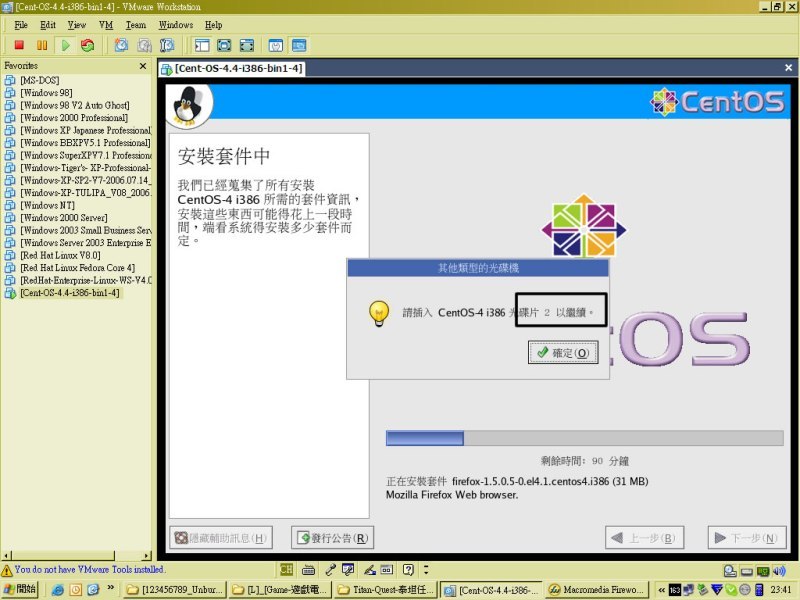Toggle the Favorites sidebar view icon

pyautogui.click(x=202, y=45)
